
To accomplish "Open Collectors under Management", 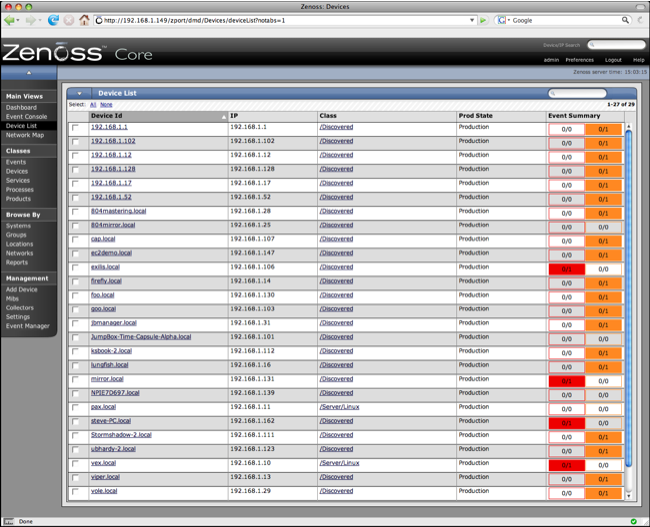I will (19, 308).
